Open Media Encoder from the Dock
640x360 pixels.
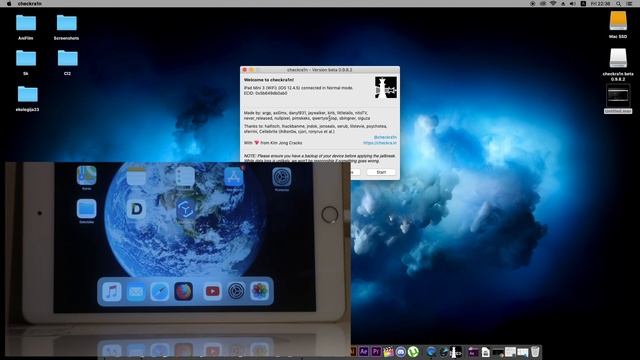tap(473, 351)
